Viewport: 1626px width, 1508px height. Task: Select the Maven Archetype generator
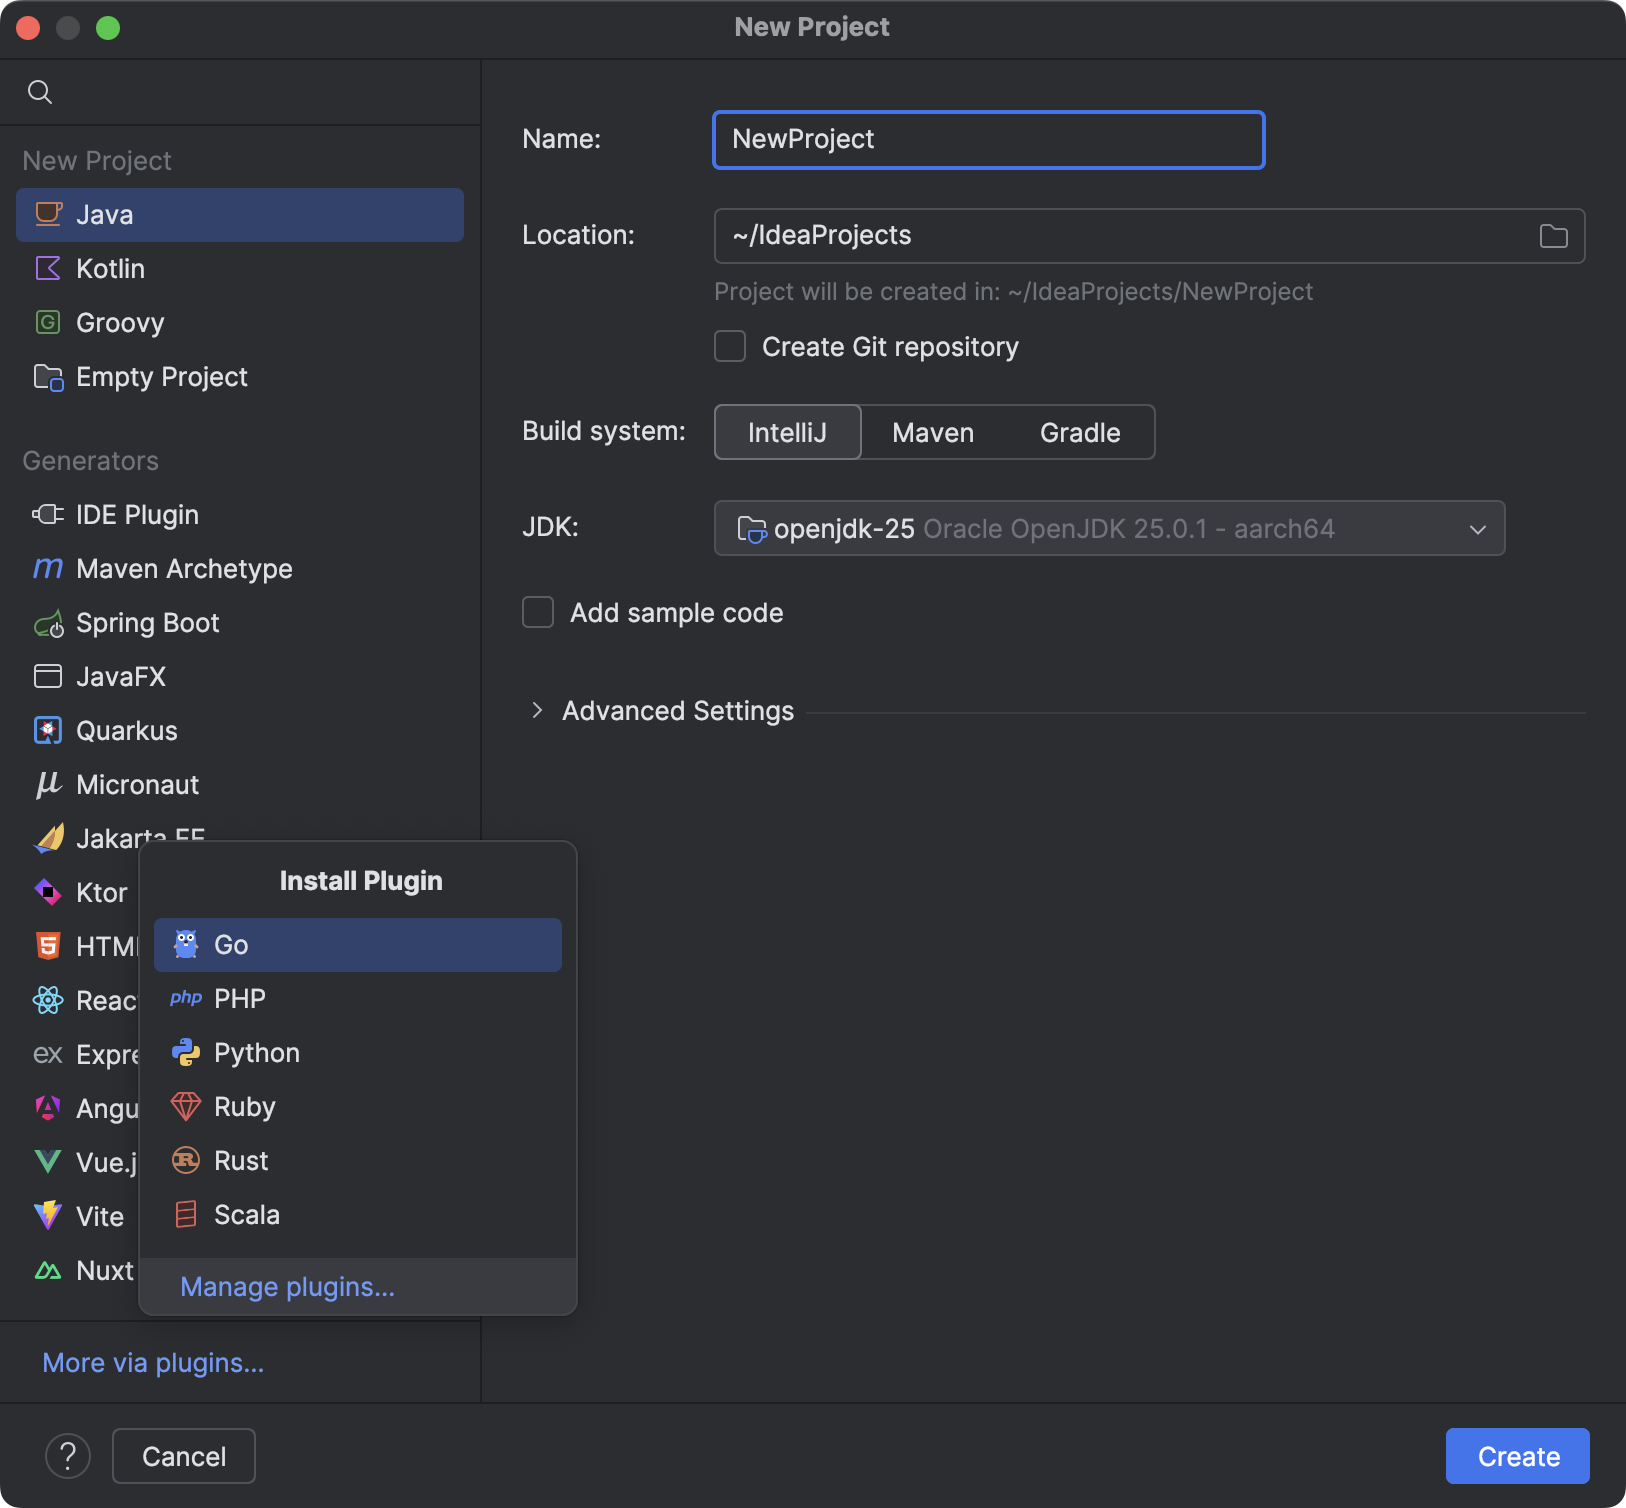(x=184, y=568)
